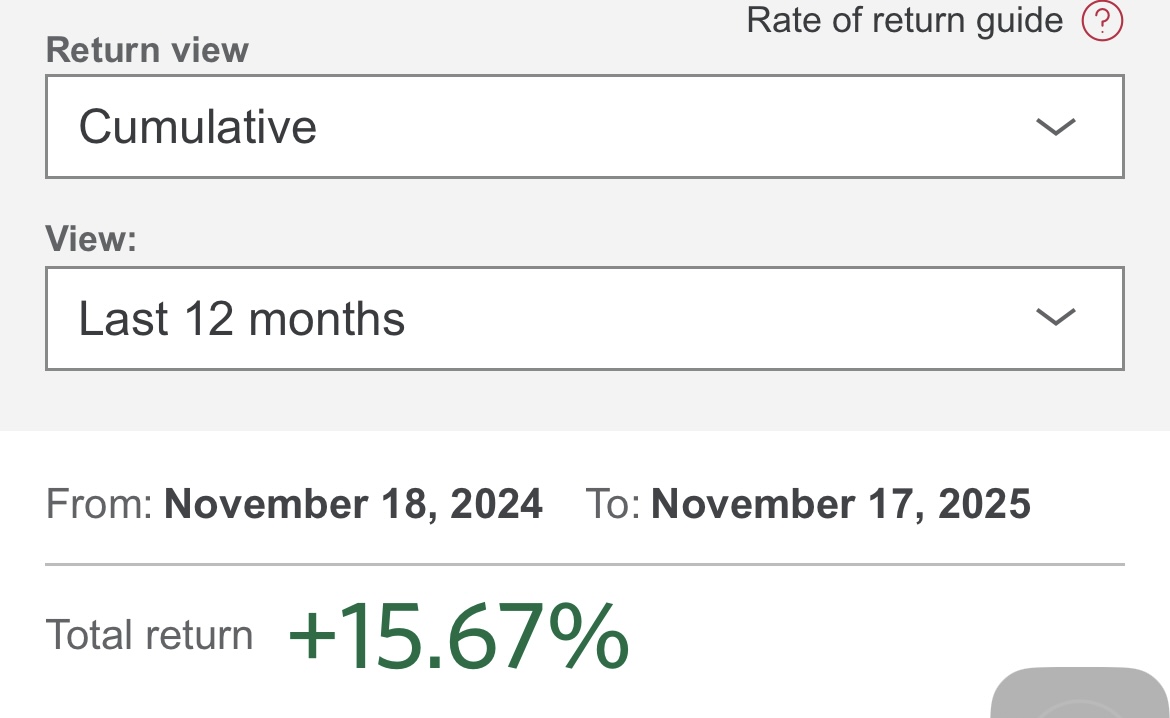1170x718 pixels.
Task: Click the 'Last 12 months' selected text
Action: click(x=242, y=319)
